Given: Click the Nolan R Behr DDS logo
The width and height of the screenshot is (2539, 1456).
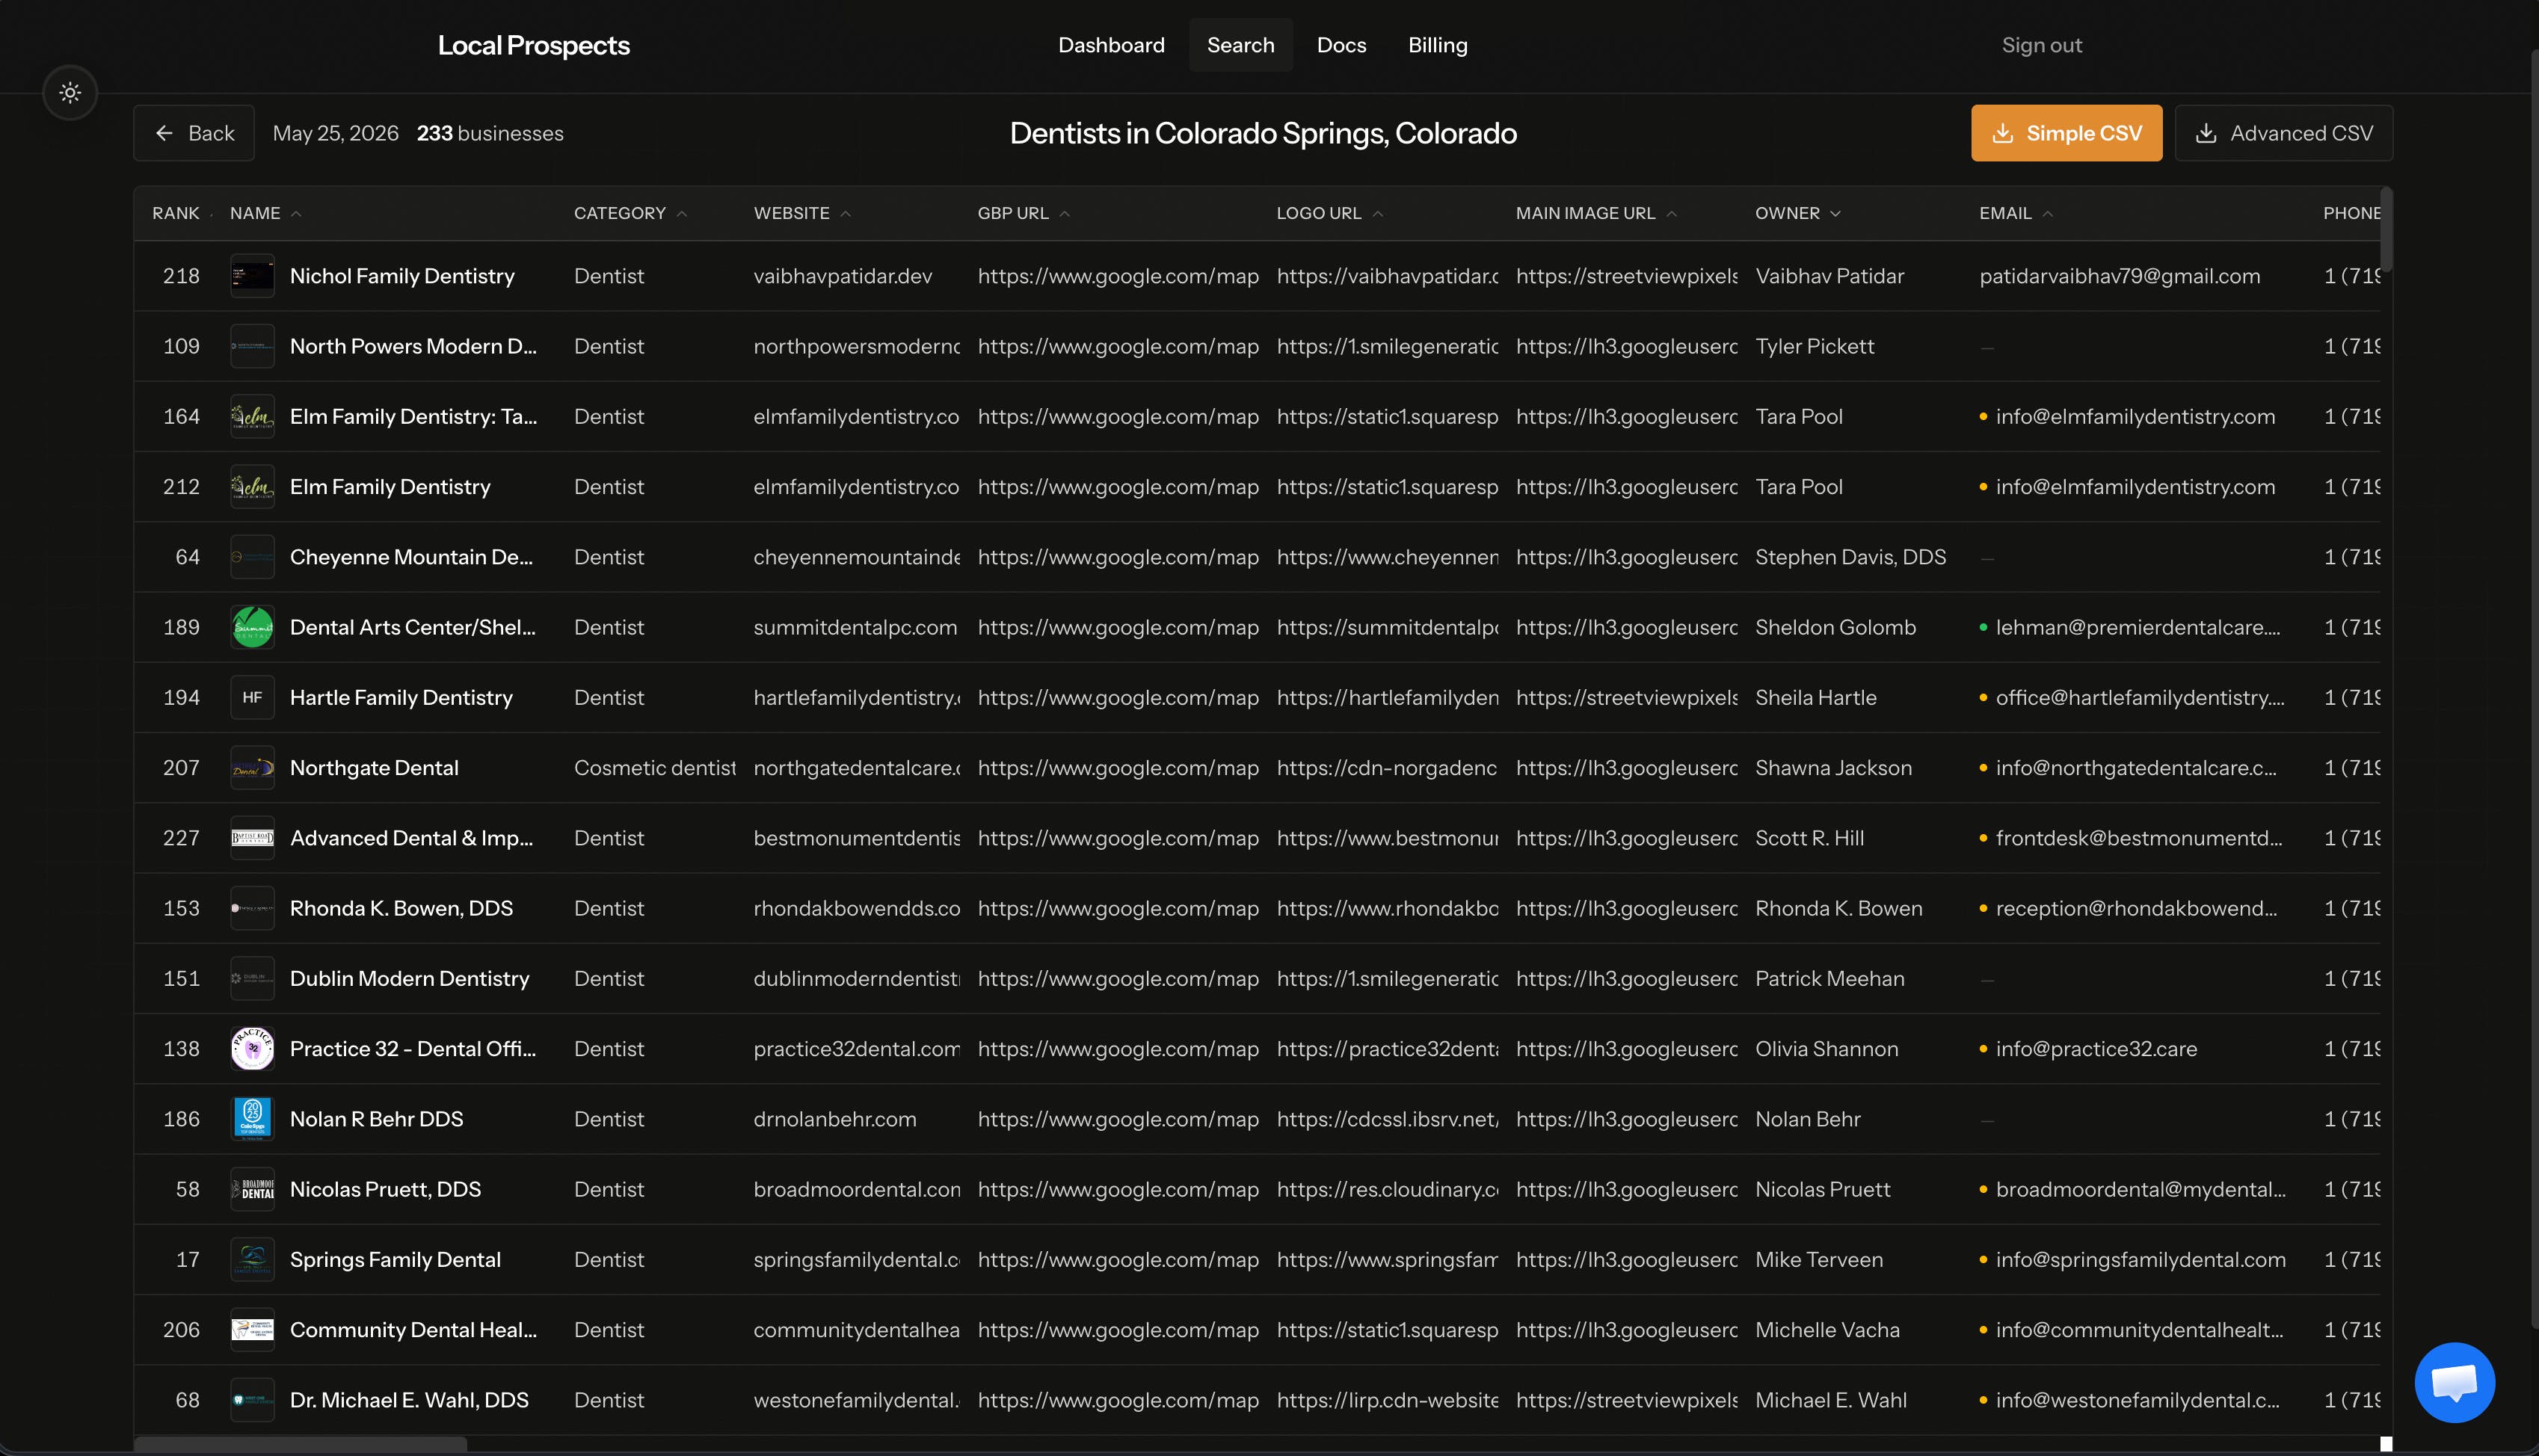Looking at the screenshot, I should [x=252, y=1119].
